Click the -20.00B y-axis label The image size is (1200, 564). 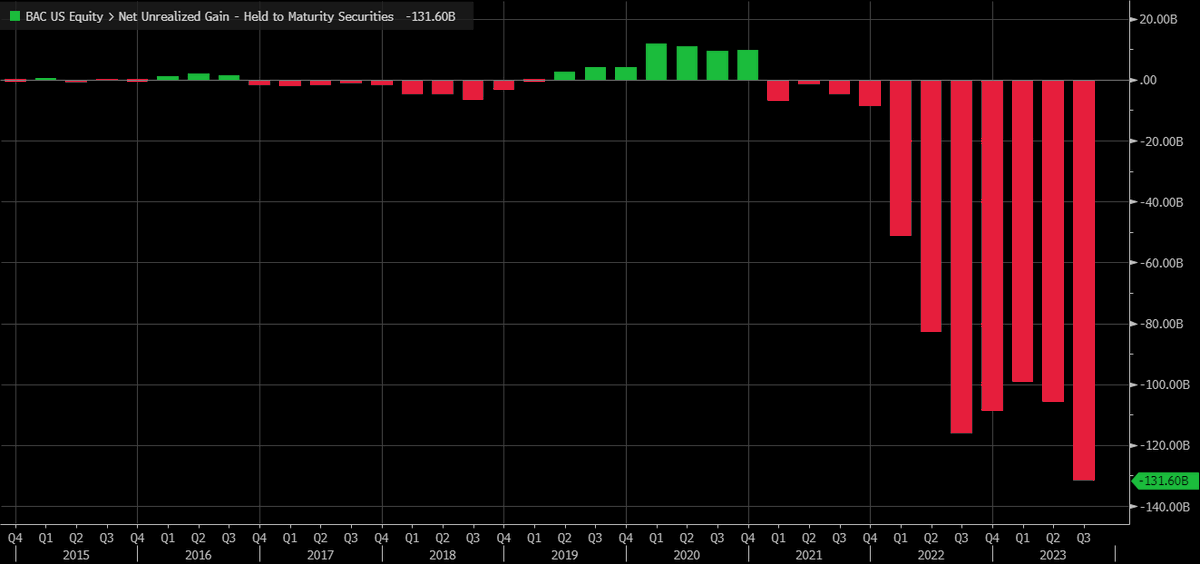[x=1161, y=141]
